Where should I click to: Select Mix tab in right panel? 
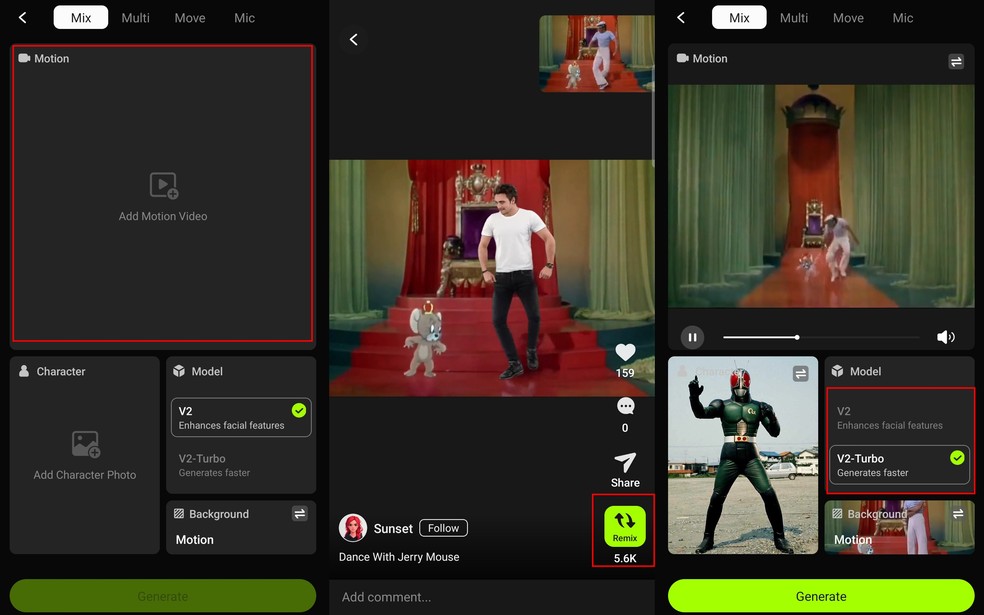(x=739, y=18)
